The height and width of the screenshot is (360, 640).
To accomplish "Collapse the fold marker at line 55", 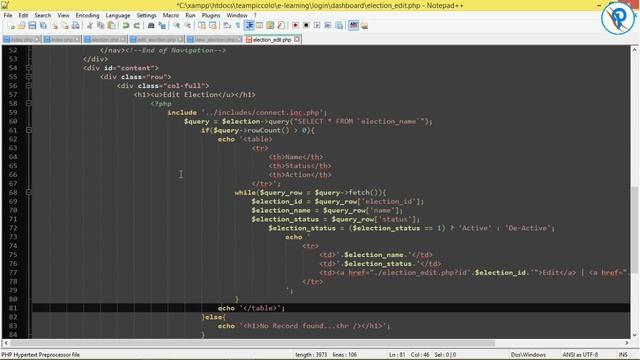I will click(x=29, y=77).
